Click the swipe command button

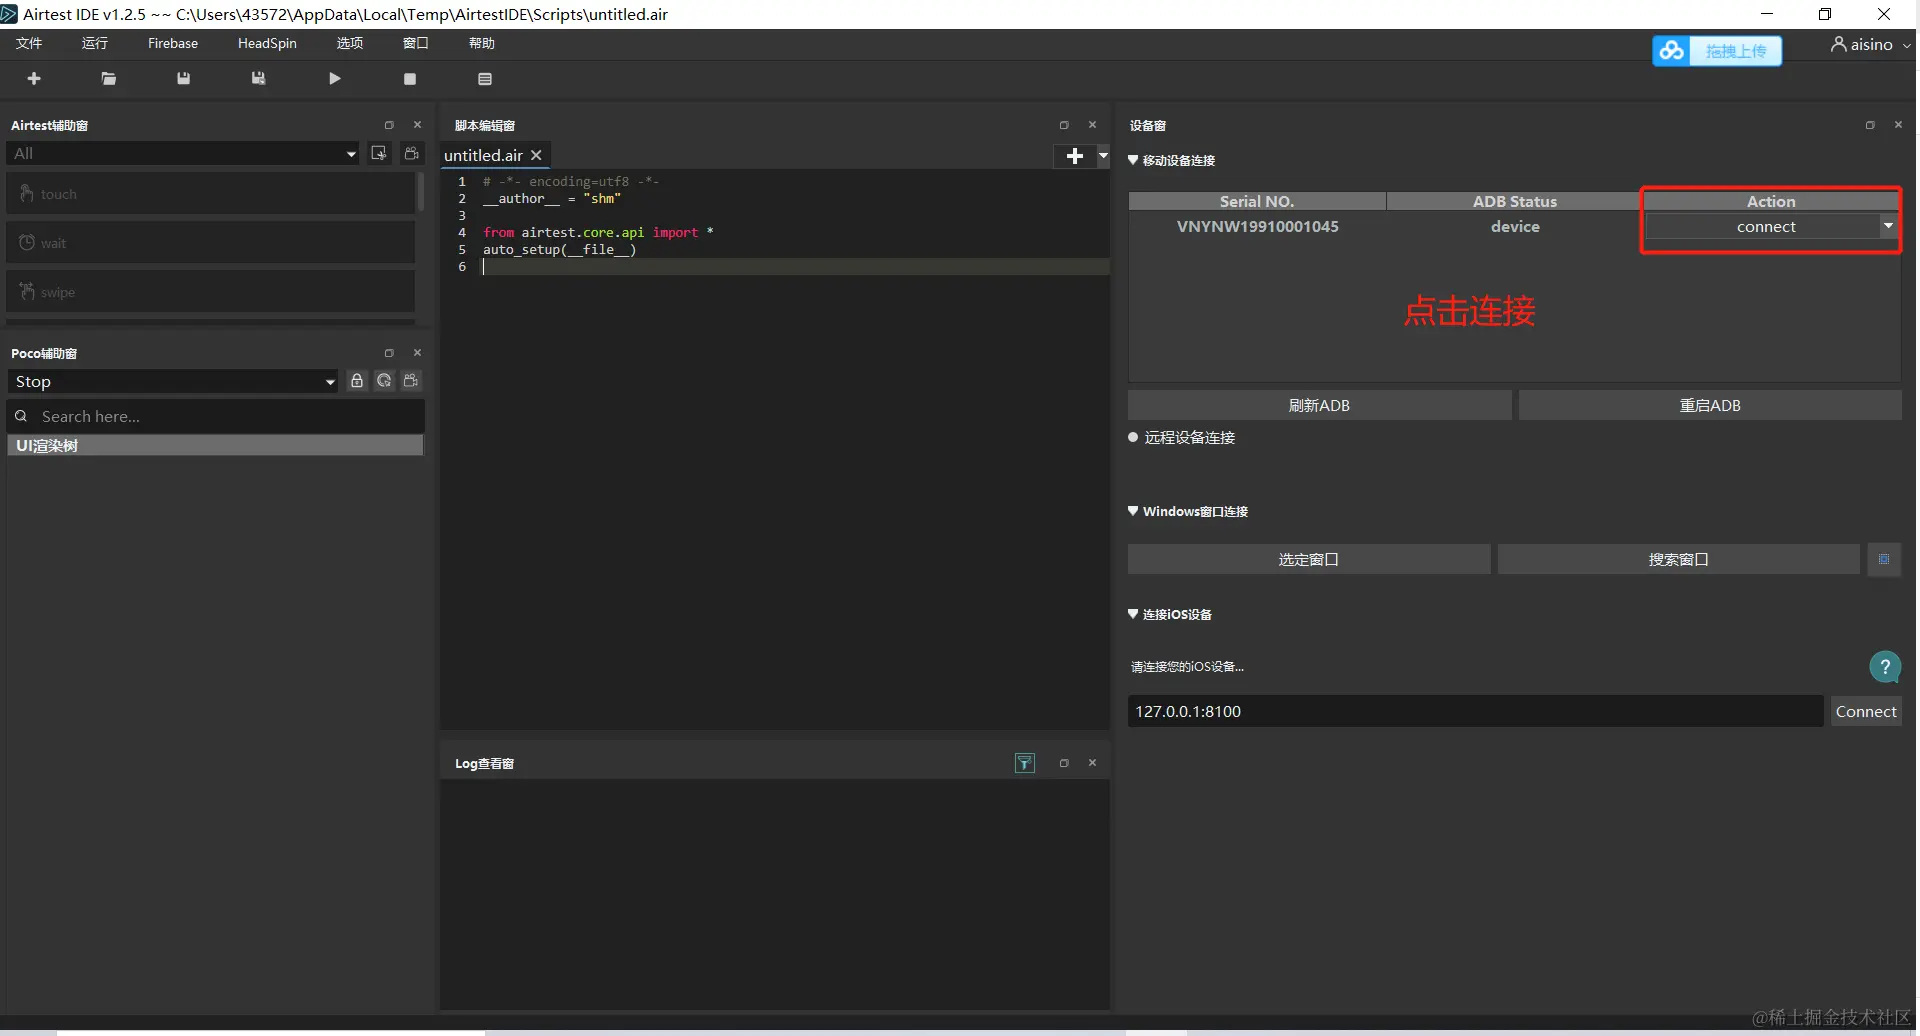pos(211,292)
